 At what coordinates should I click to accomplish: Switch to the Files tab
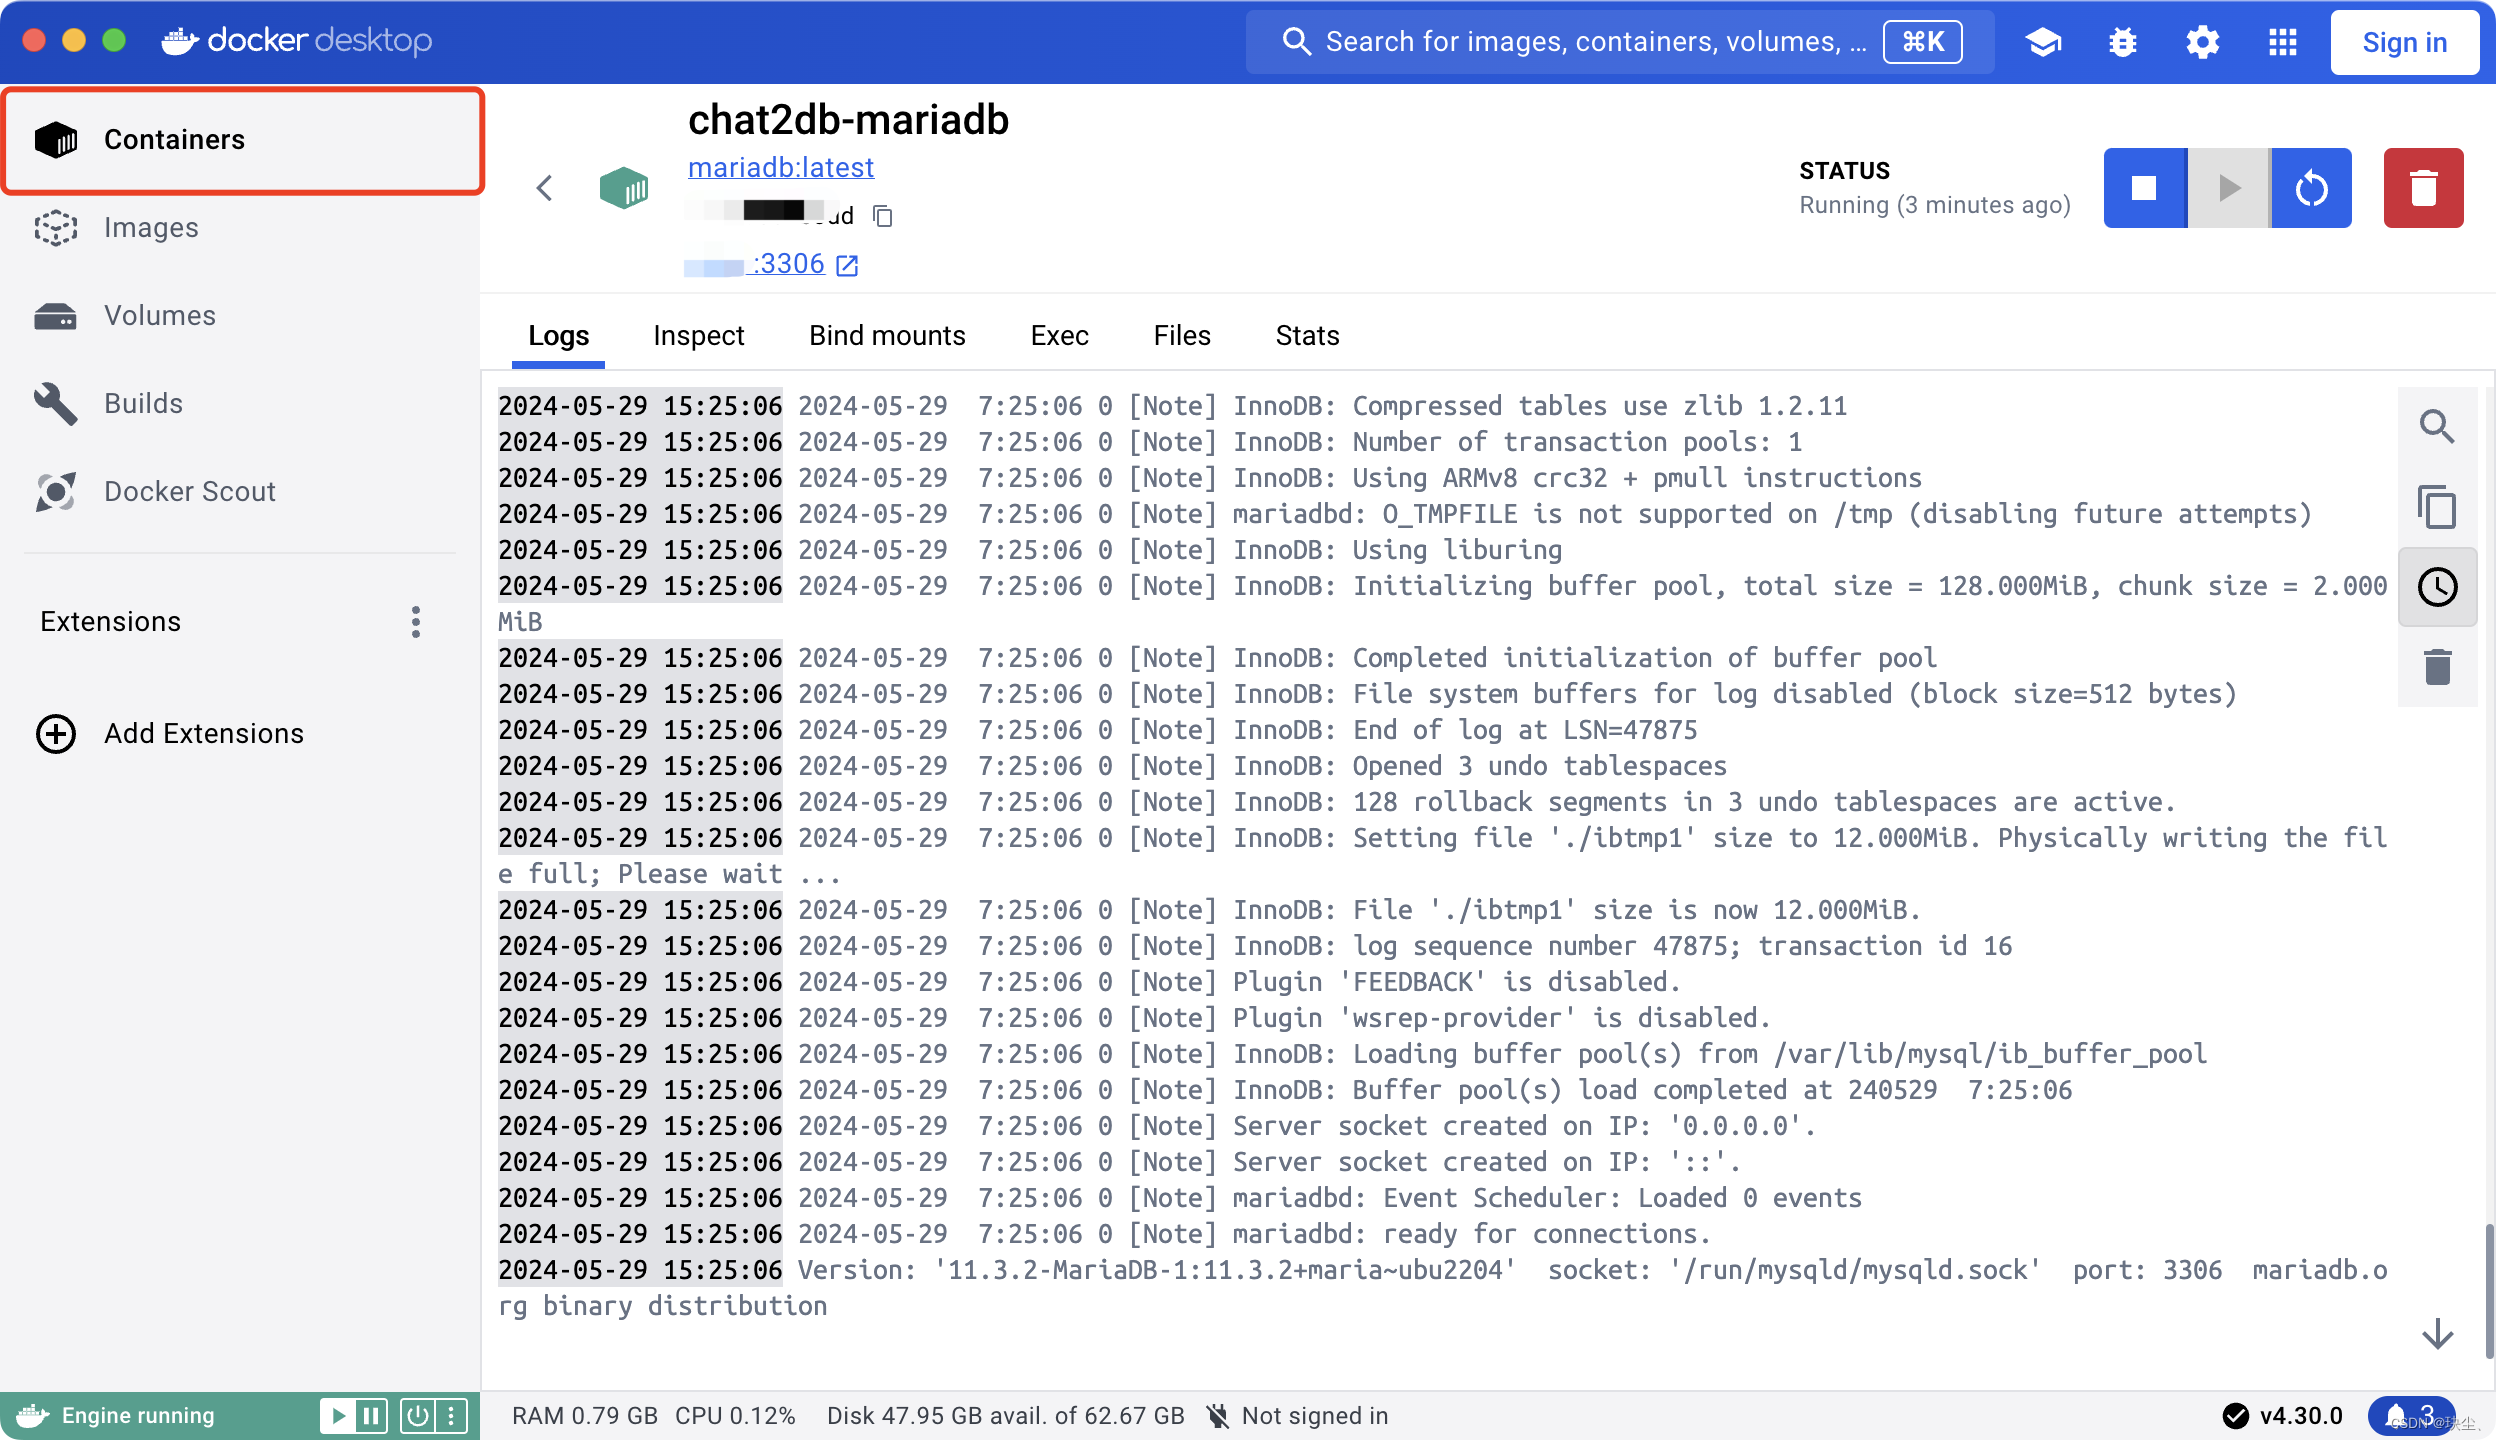point(1182,336)
